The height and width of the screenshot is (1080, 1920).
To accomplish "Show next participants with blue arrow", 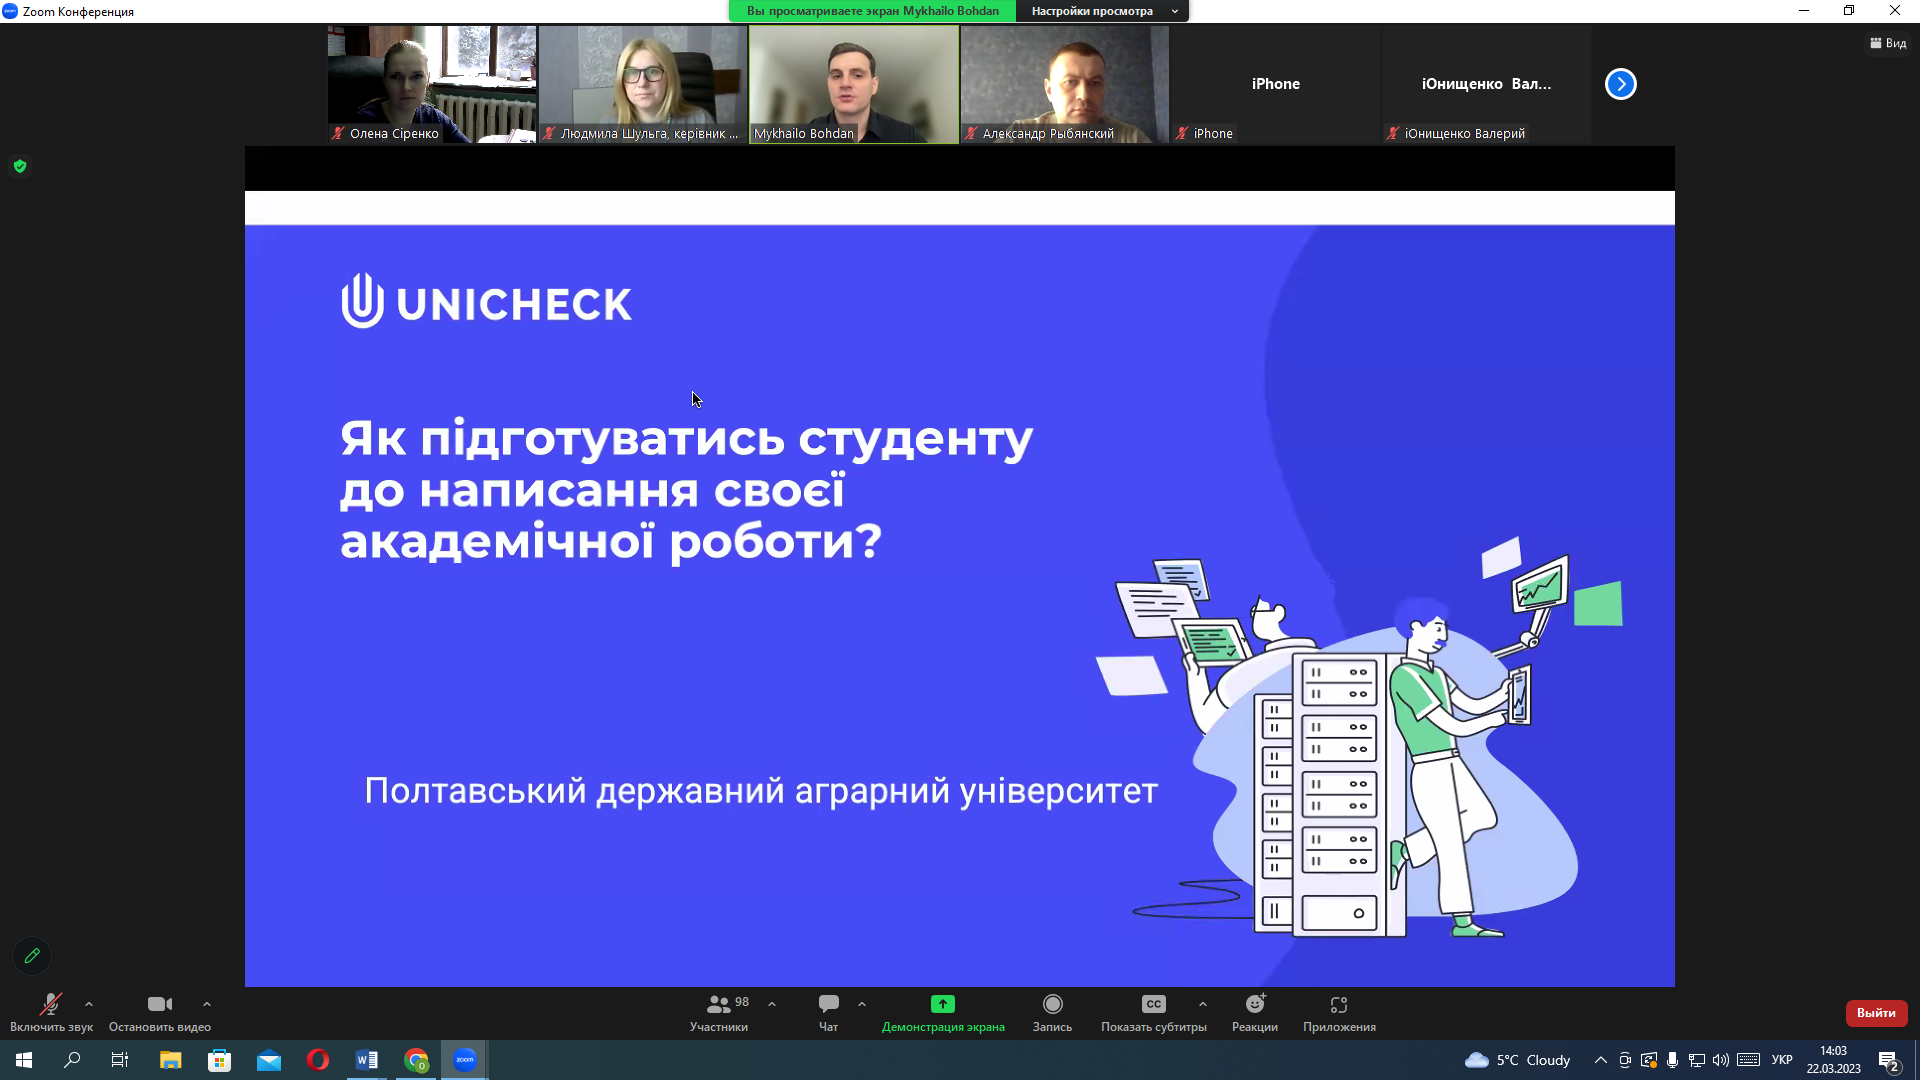I will click(x=1621, y=84).
